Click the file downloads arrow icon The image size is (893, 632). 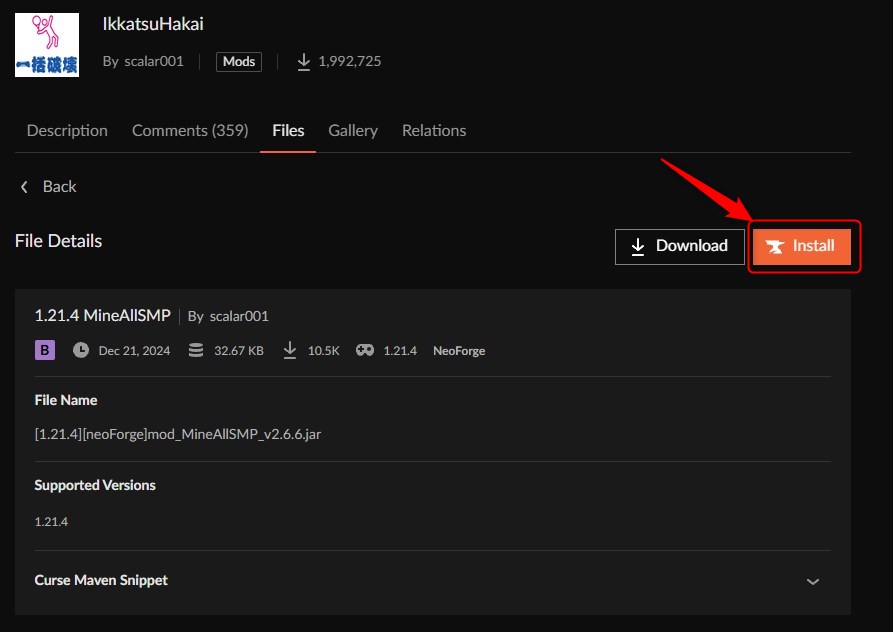pyautogui.click(x=290, y=350)
